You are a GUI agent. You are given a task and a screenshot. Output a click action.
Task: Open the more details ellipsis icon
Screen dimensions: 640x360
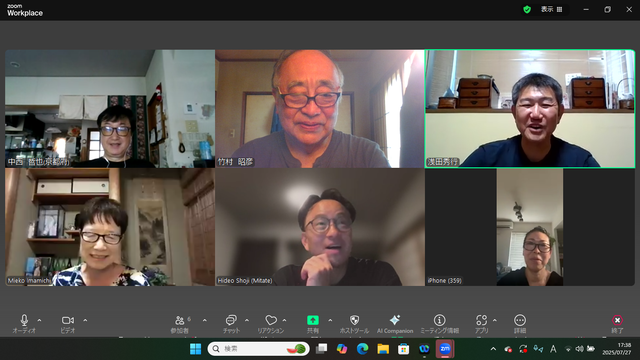point(520,320)
